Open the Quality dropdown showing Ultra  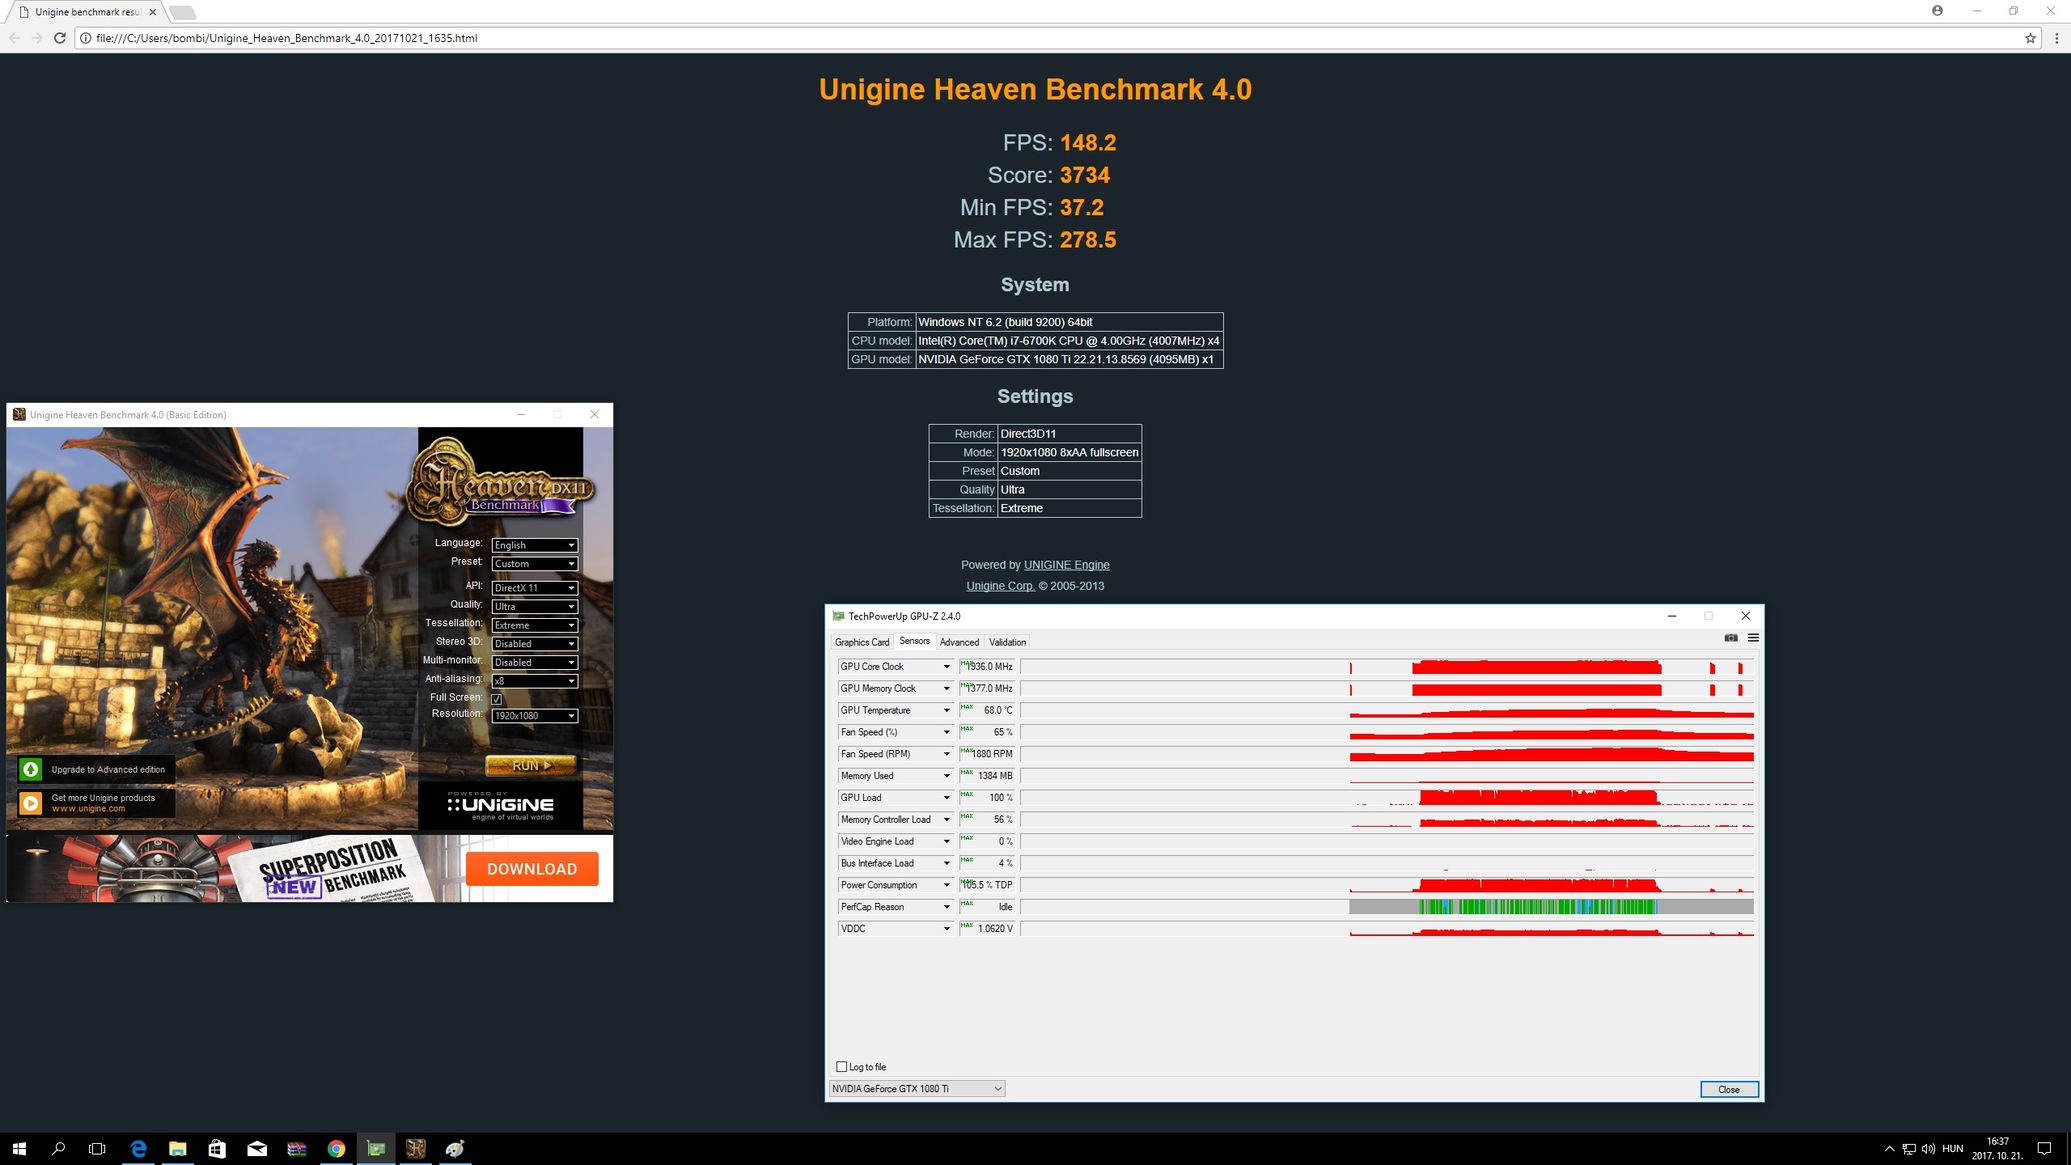click(534, 606)
